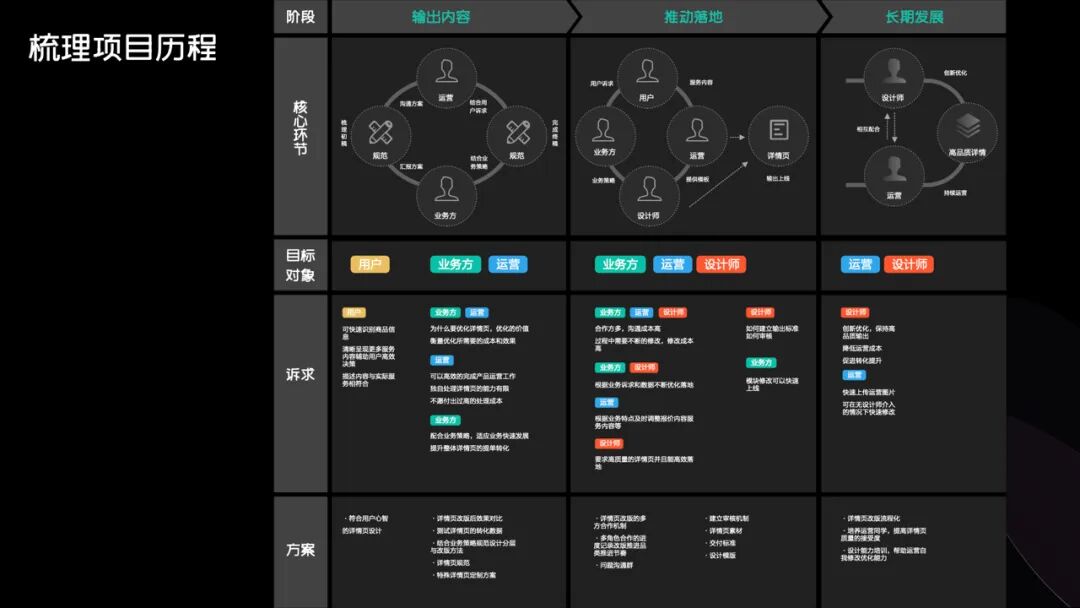1080x608 pixels.
Task: Click the 设计师 avatar icon in the 长期发展 diagram
Action: [894, 70]
